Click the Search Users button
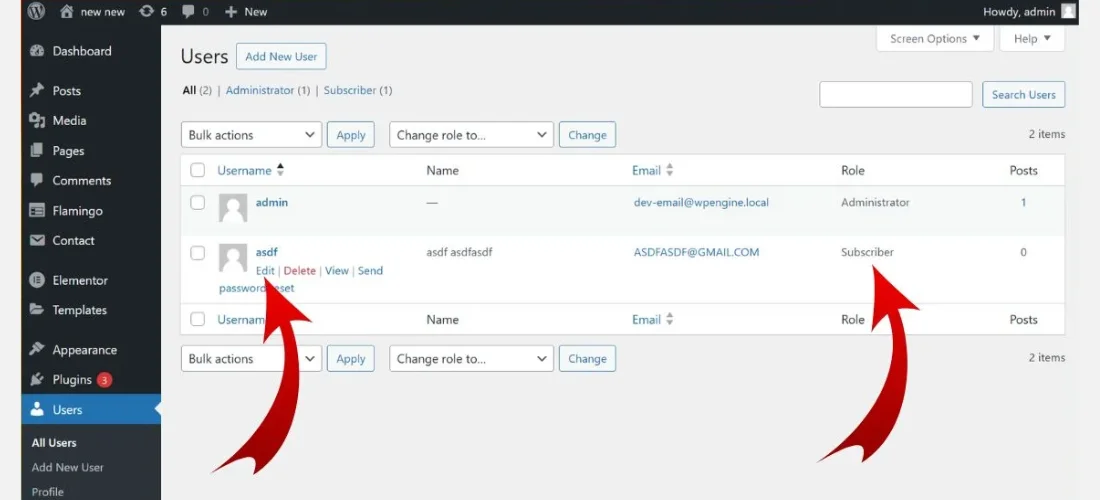 (1023, 95)
